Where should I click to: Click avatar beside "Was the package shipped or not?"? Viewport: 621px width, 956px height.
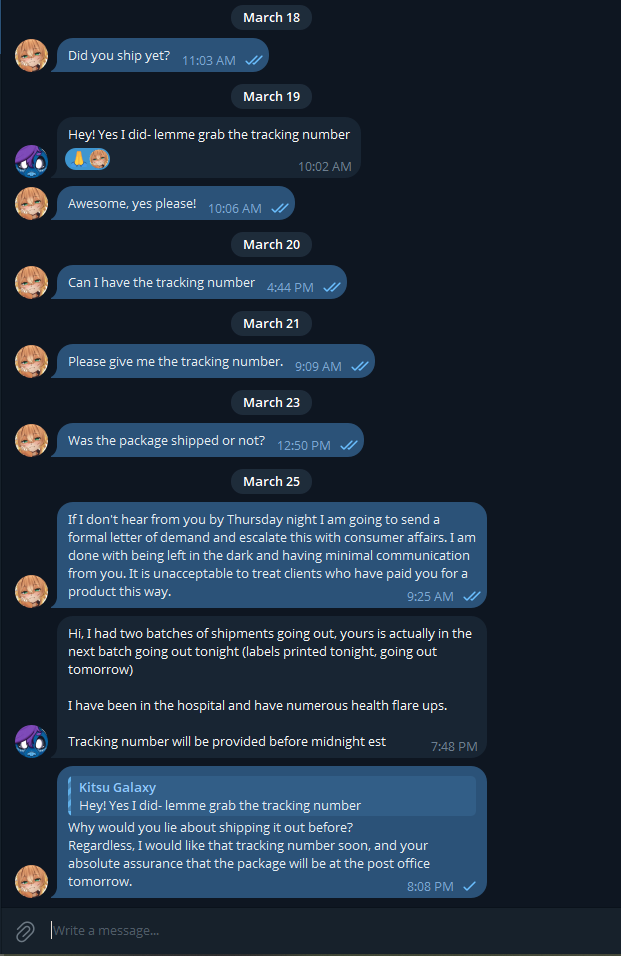[31, 440]
